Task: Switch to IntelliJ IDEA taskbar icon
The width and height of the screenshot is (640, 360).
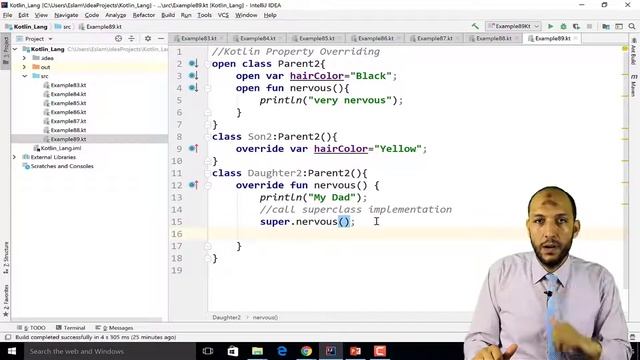Action: tap(331, 351)
